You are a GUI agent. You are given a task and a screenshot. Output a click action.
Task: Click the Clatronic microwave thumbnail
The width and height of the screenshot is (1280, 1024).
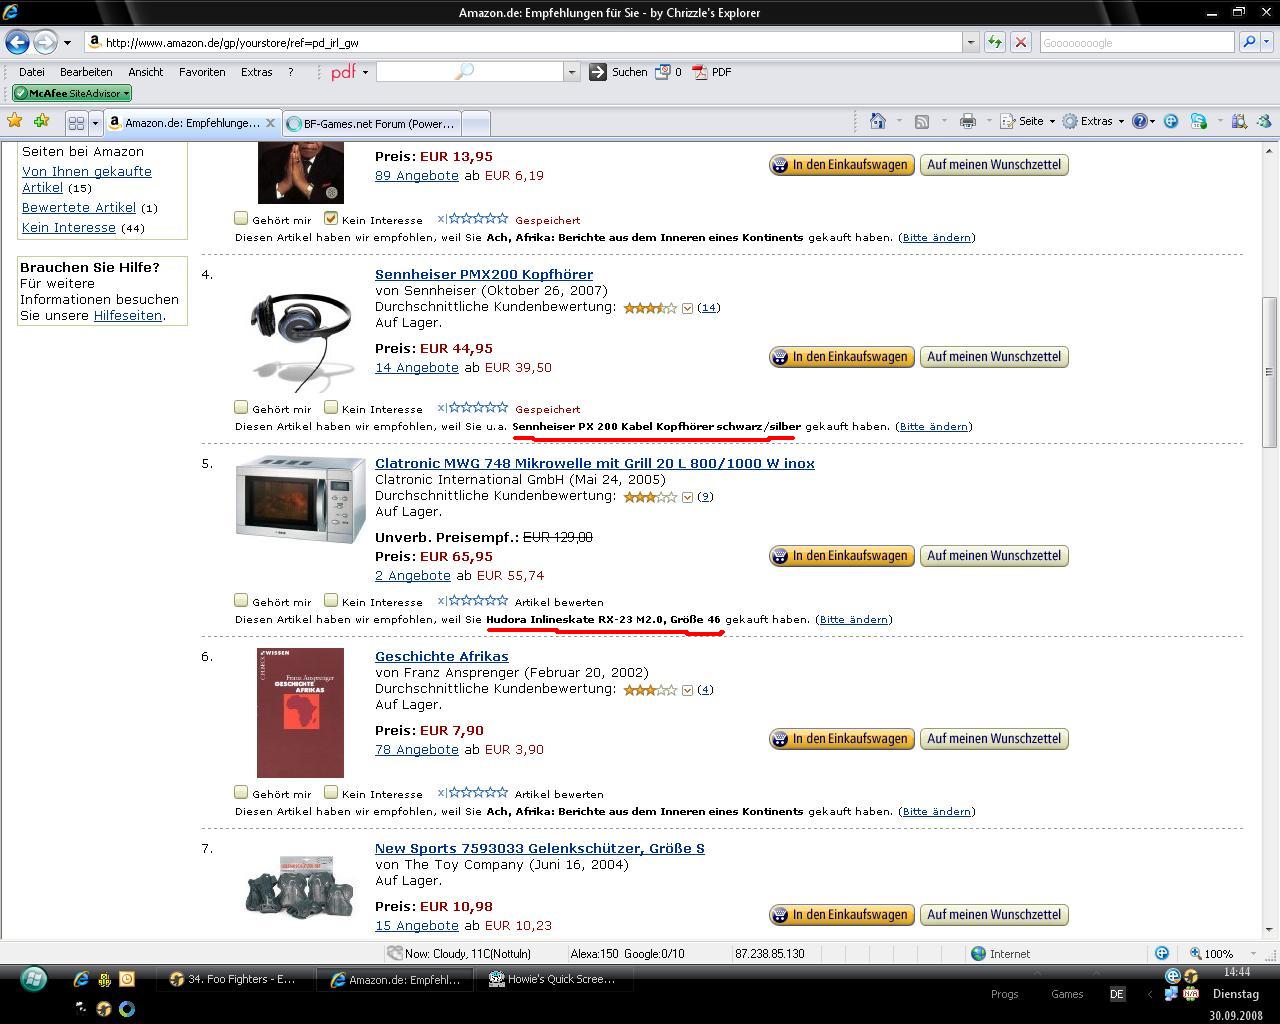[x=301, y=499]
